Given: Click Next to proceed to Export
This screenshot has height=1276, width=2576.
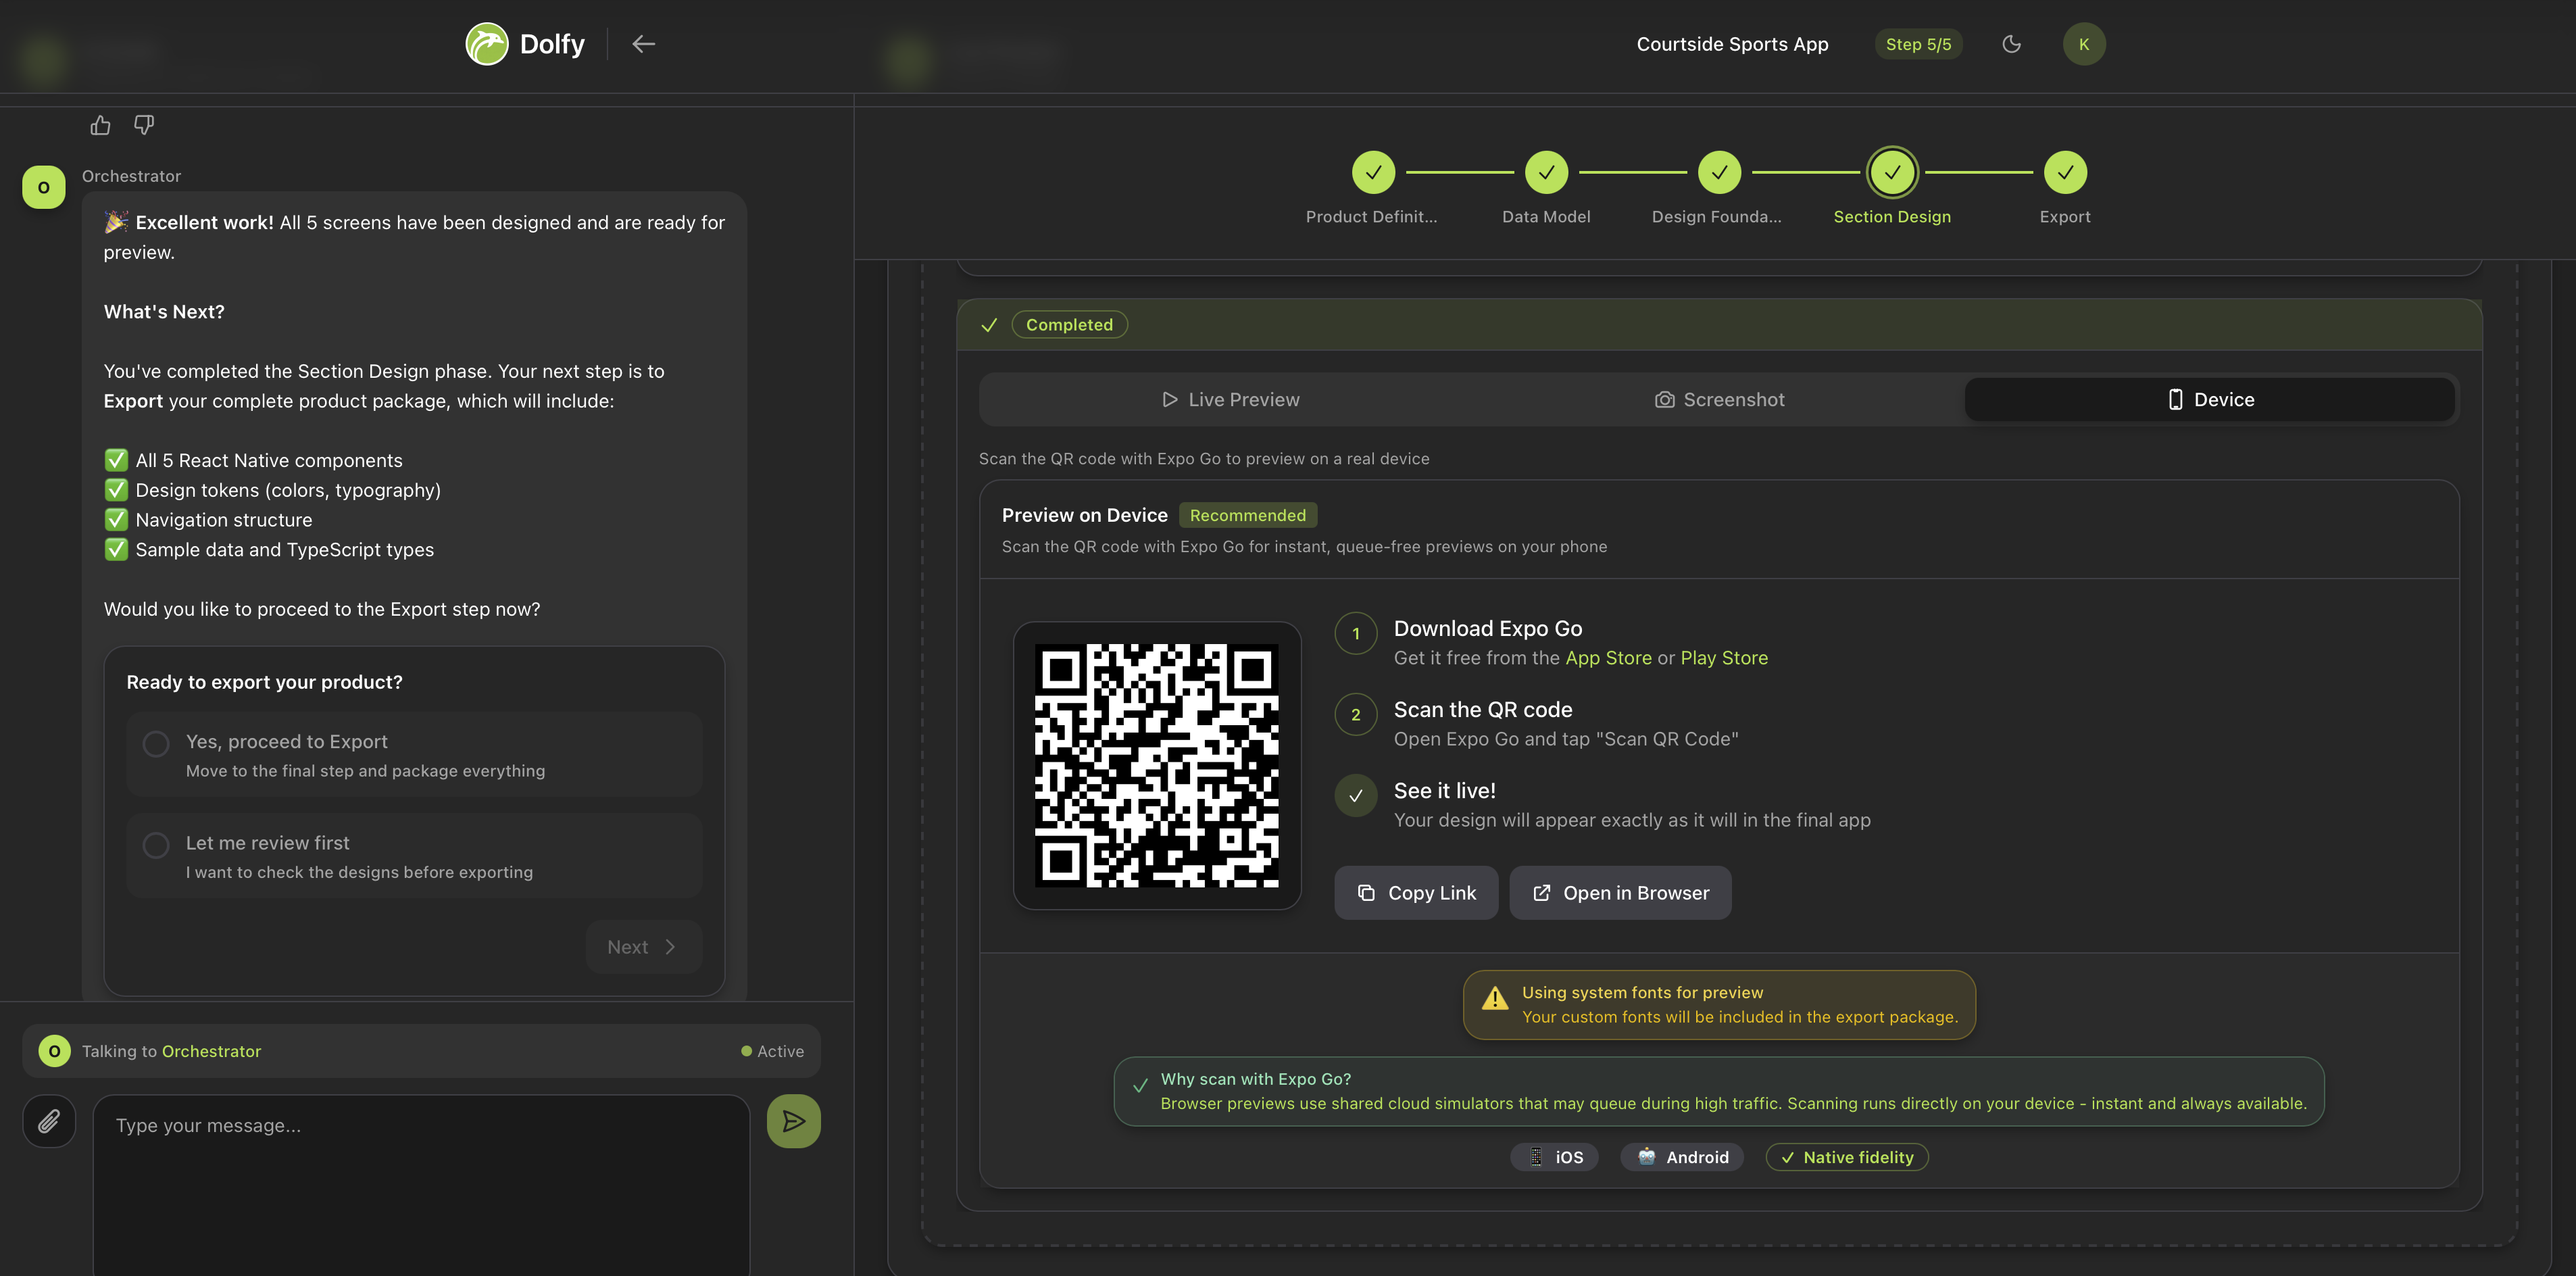Looking at the screenshot, I should click(x=641, y=946).
